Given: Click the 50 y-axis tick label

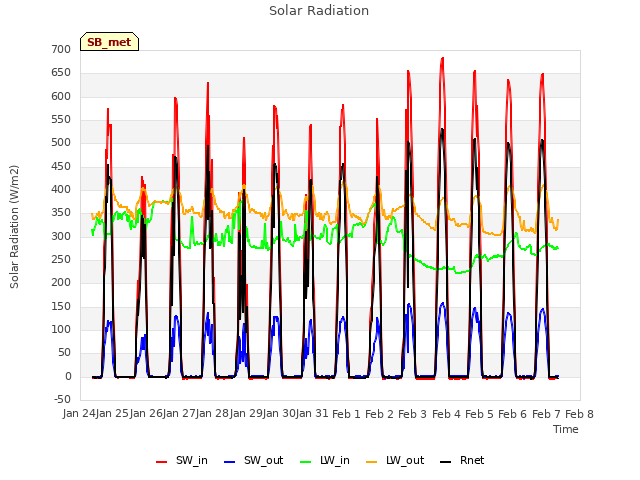Looking at the screenshot, I should pos(64,353).
